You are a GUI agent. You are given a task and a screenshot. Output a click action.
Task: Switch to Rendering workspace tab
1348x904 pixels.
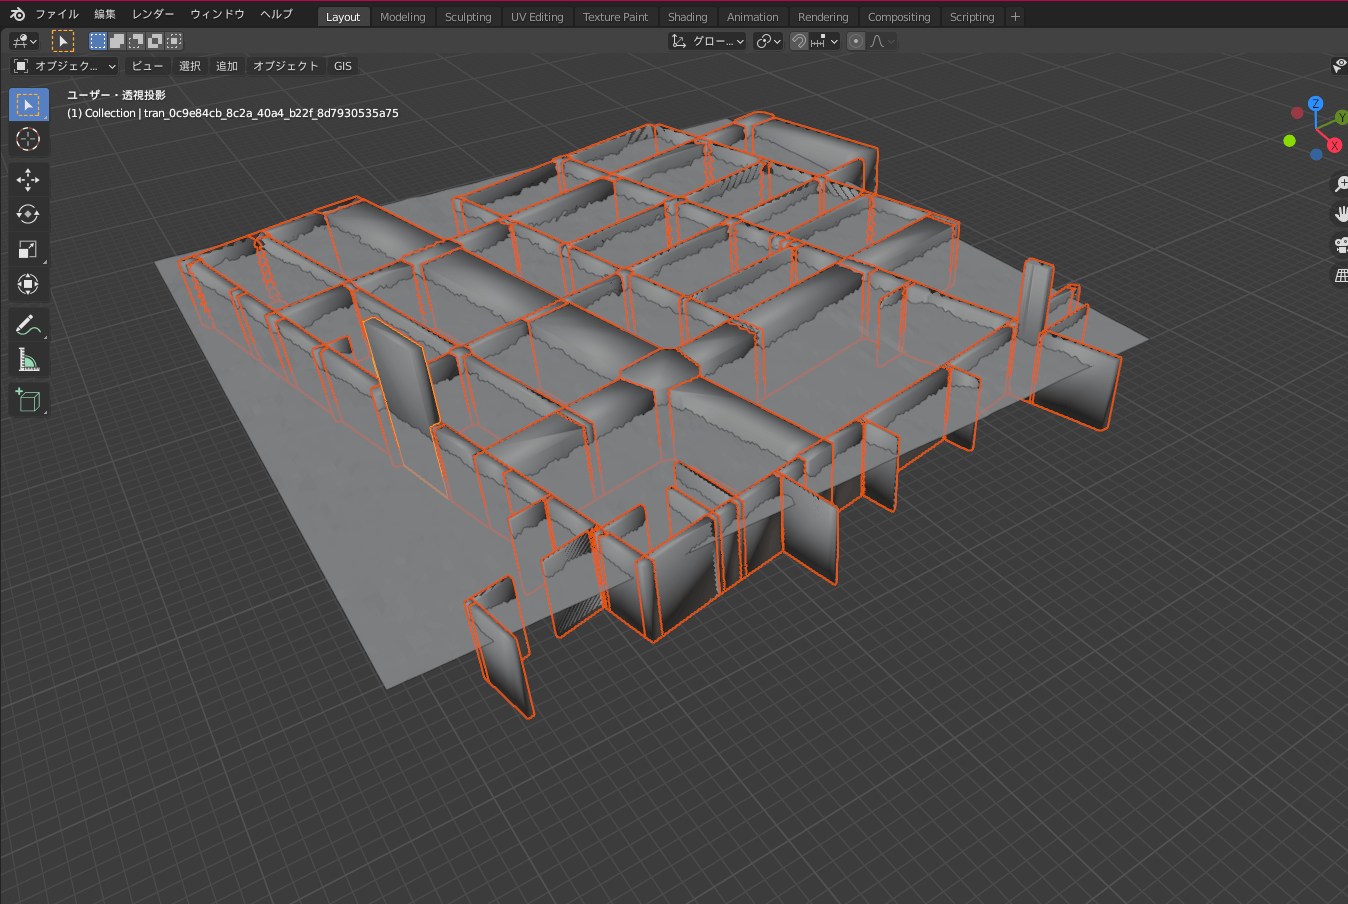pyautogui.click(x=823, y=17)
